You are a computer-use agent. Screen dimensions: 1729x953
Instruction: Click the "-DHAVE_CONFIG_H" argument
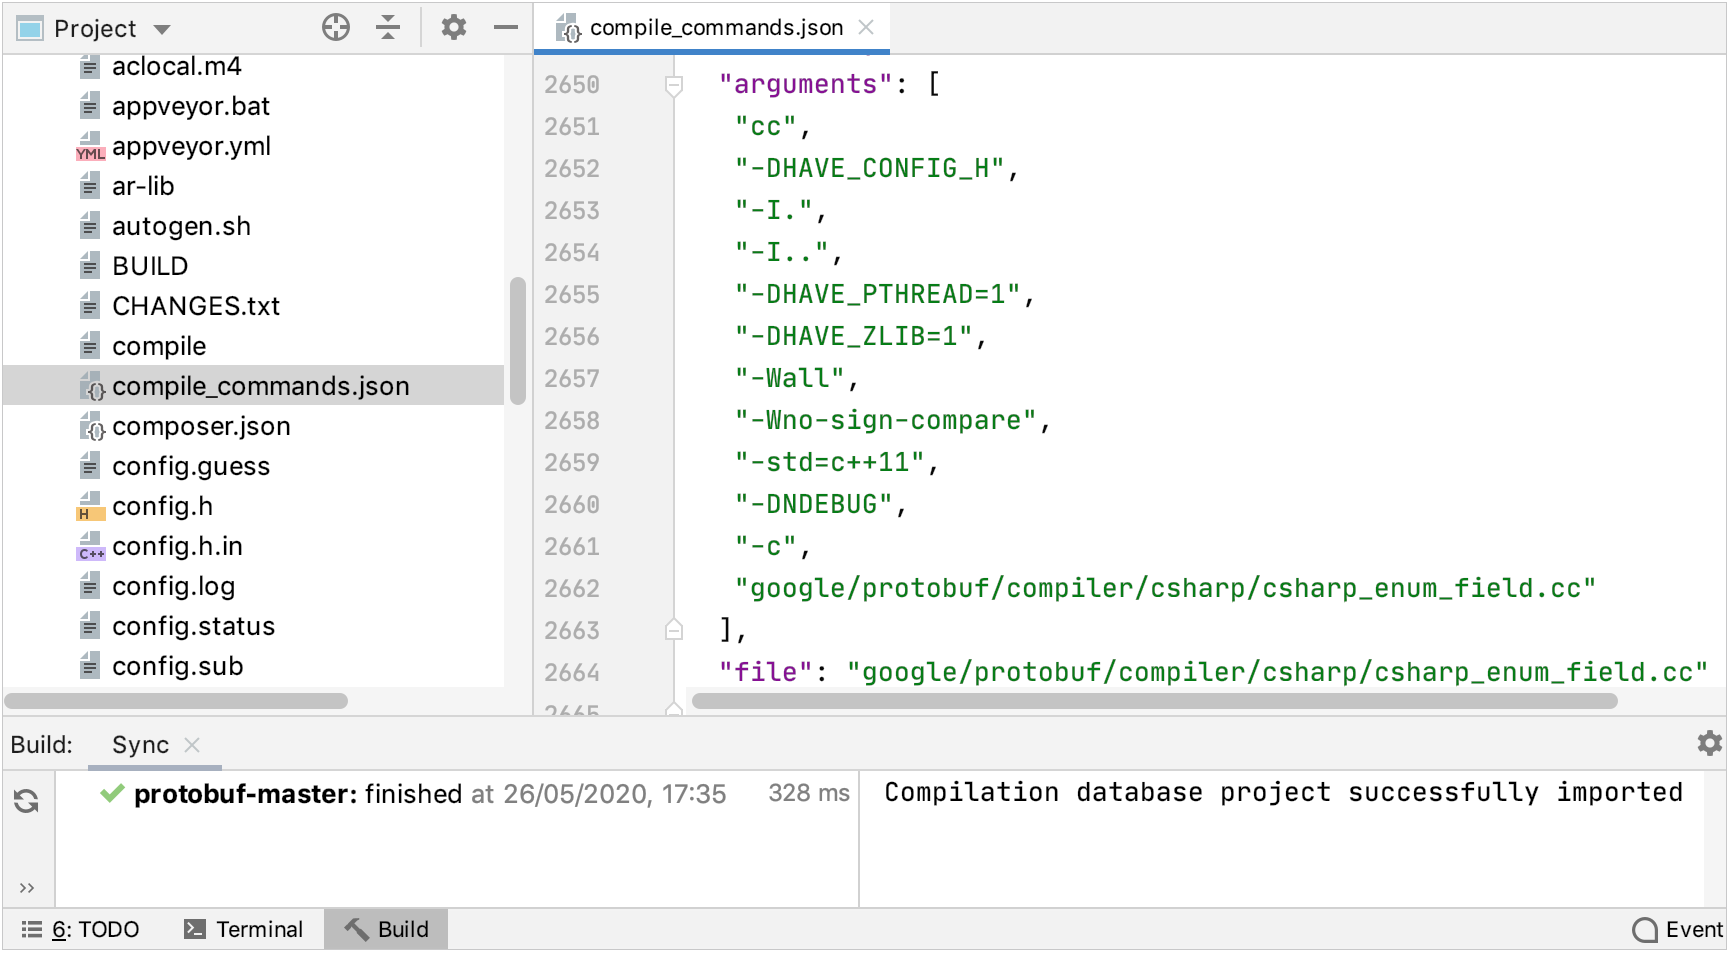point(870,169)
